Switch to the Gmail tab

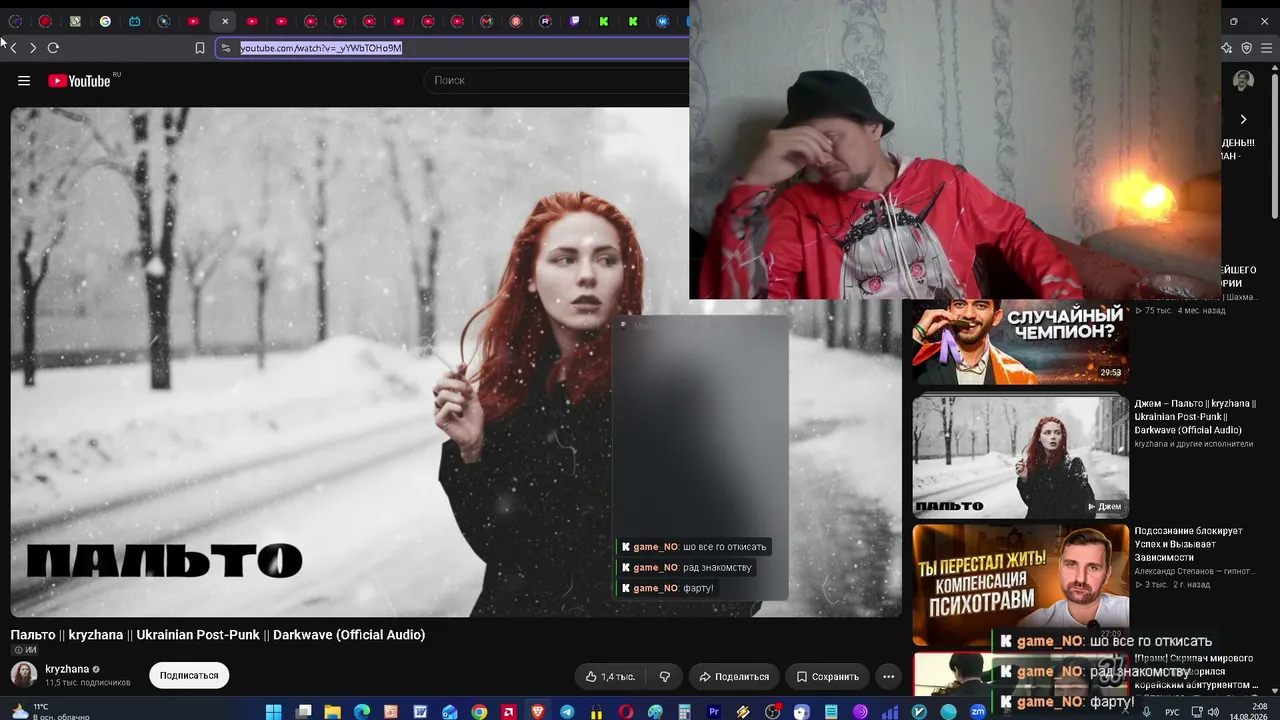(x=487, y=21)
